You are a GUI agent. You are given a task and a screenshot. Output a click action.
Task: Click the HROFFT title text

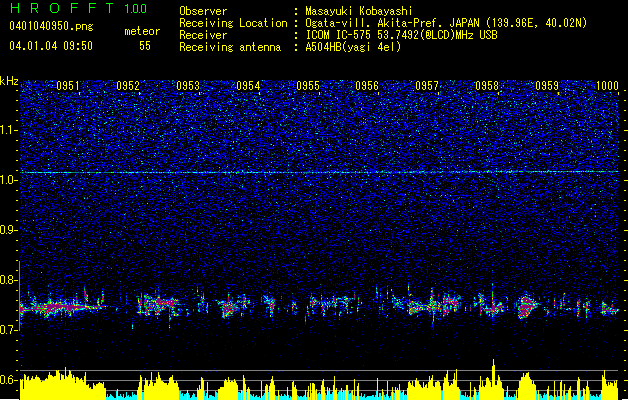pyautogui.click(x=63, y=8)
